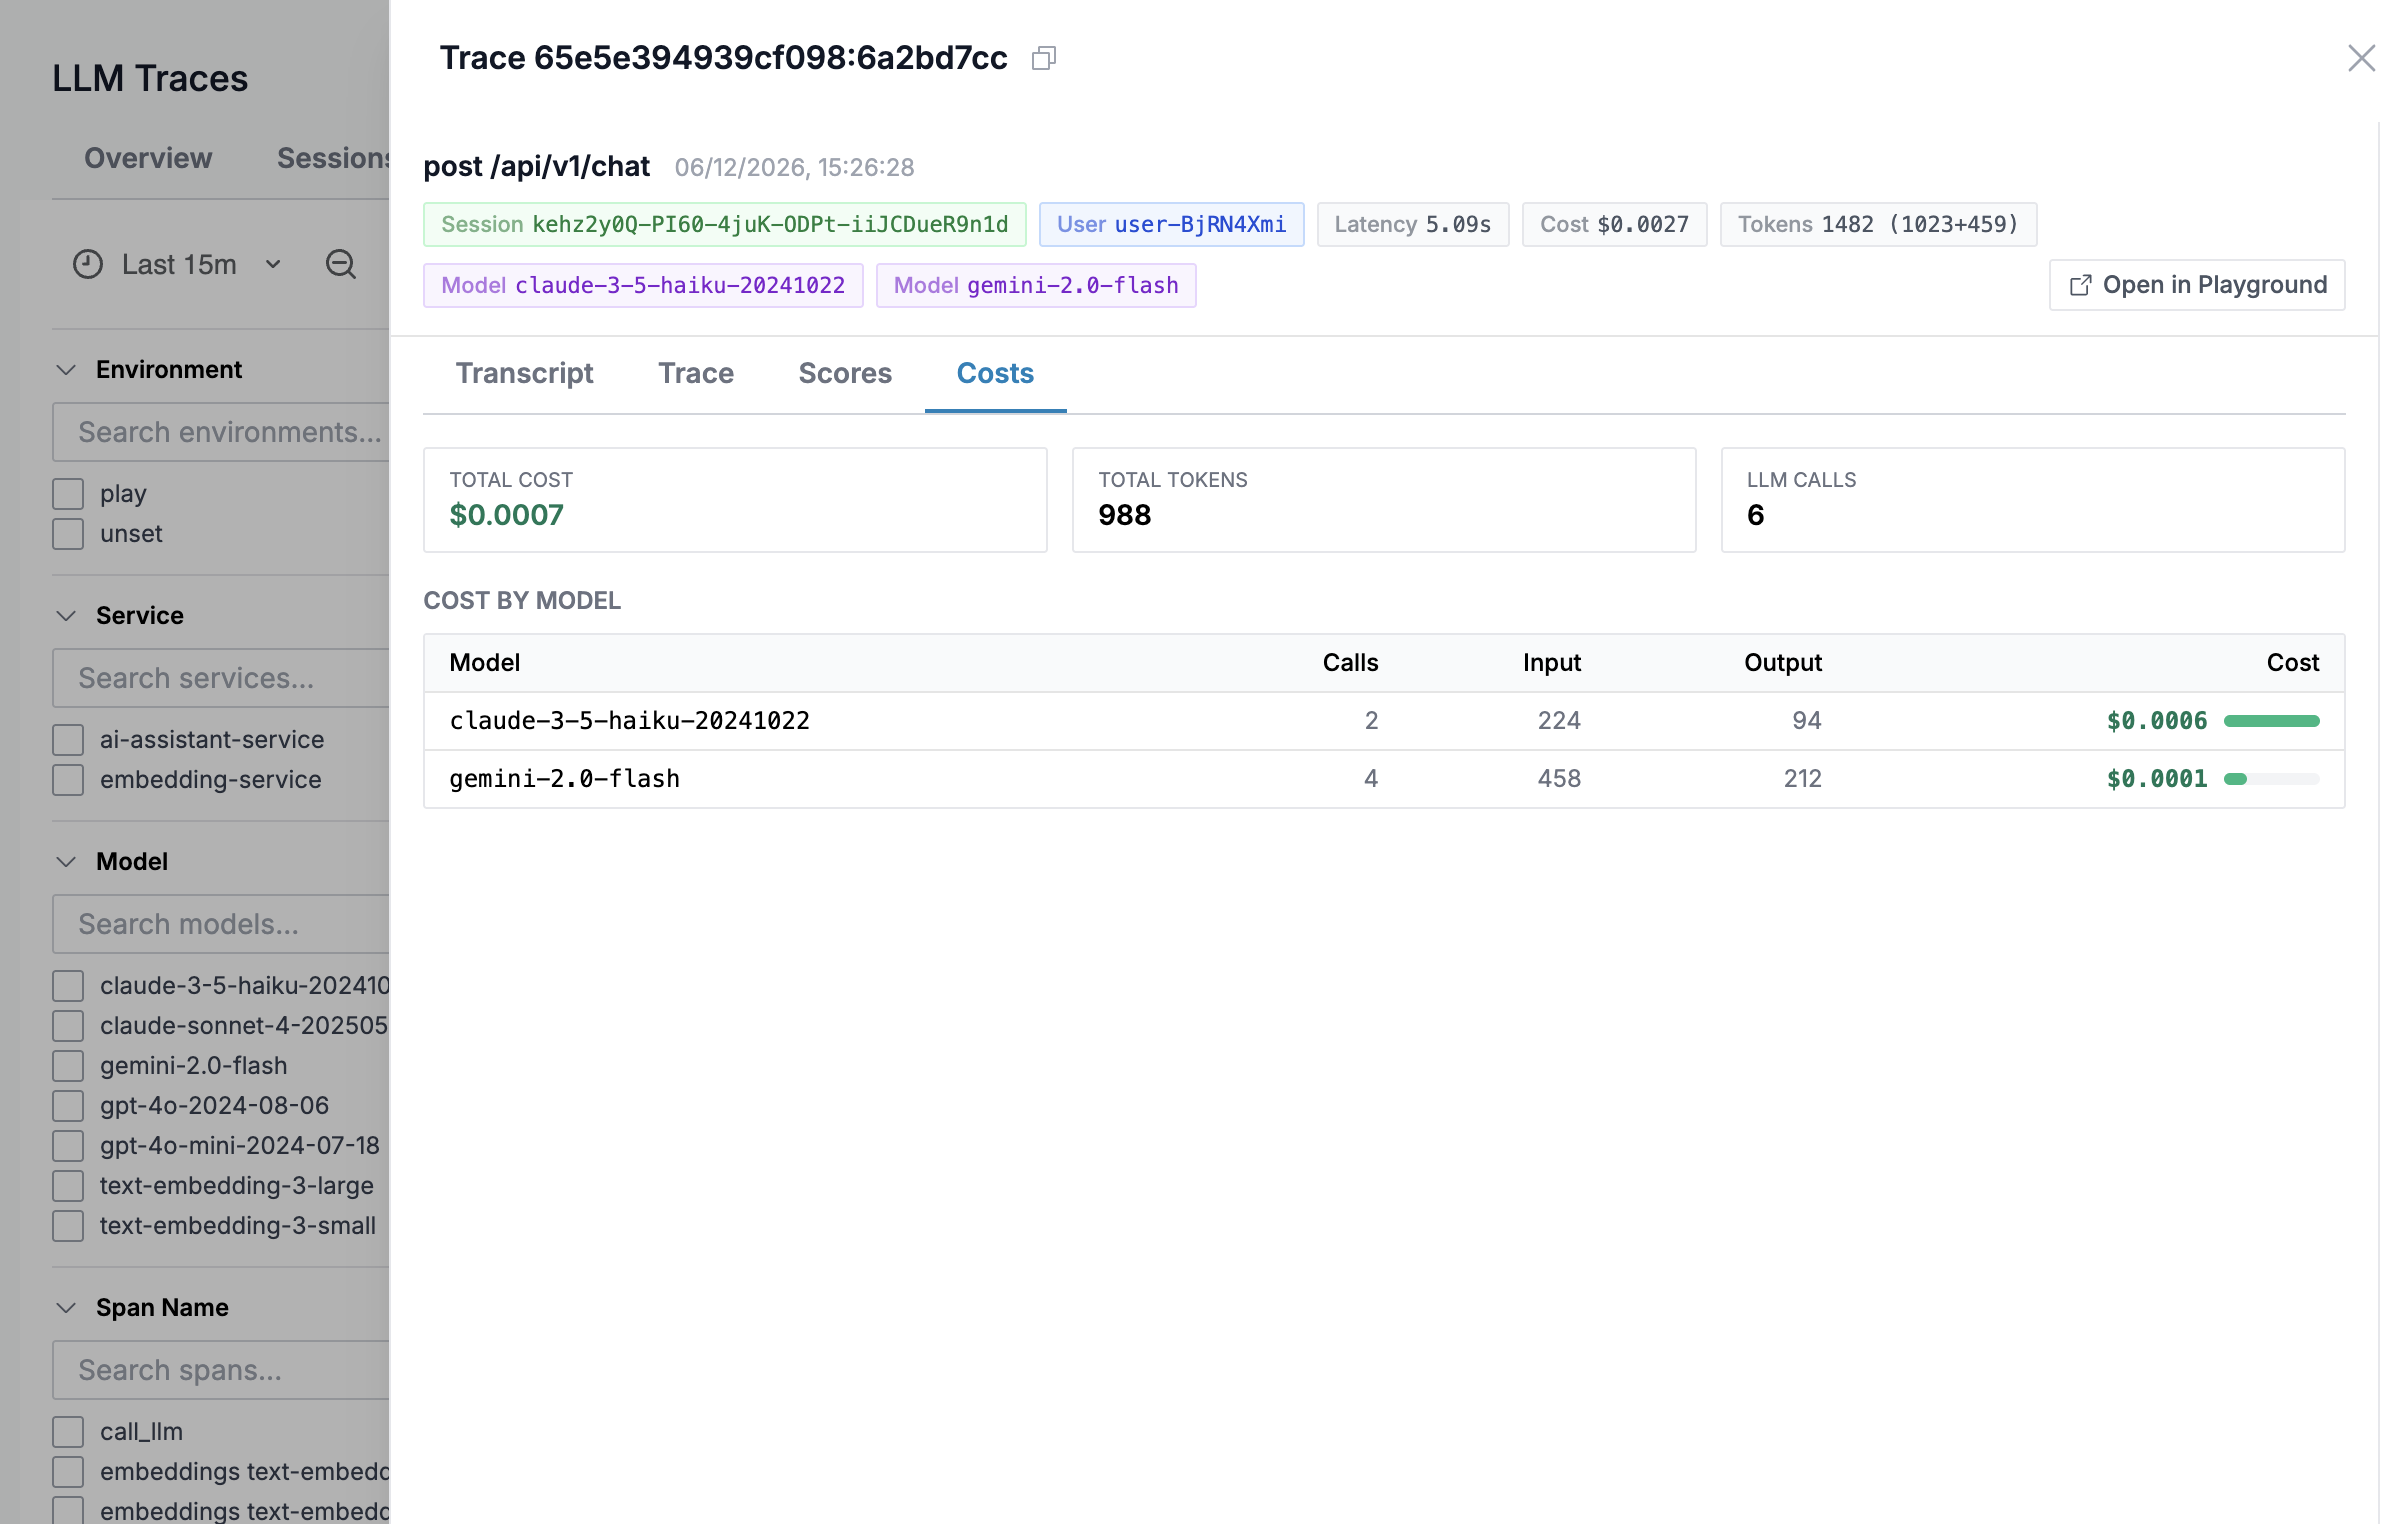Image resolution: width=2382 pixels, height=1524 pixels.
Task: Check the call_llm span checkbox
Action: coord(68,1431)
